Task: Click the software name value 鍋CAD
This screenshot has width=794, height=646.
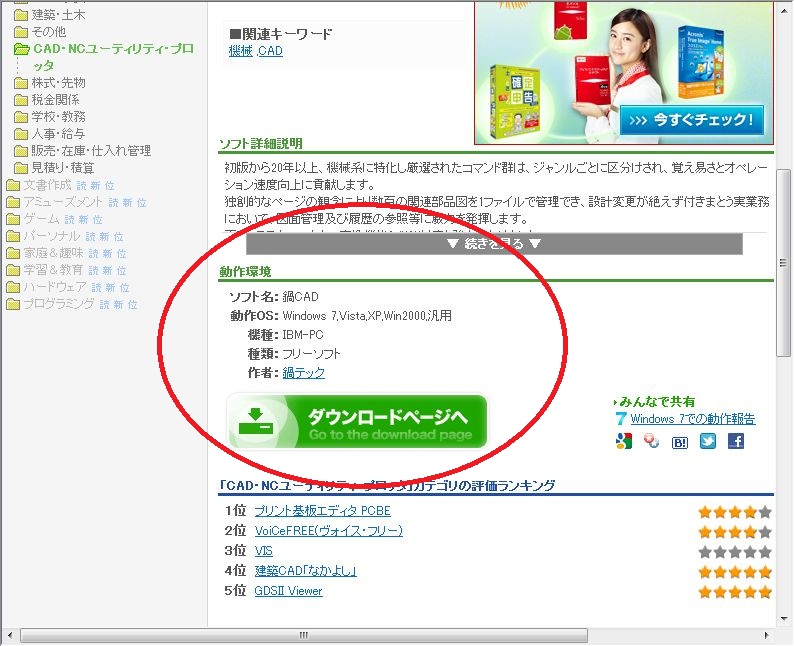Action: [300, 297]
